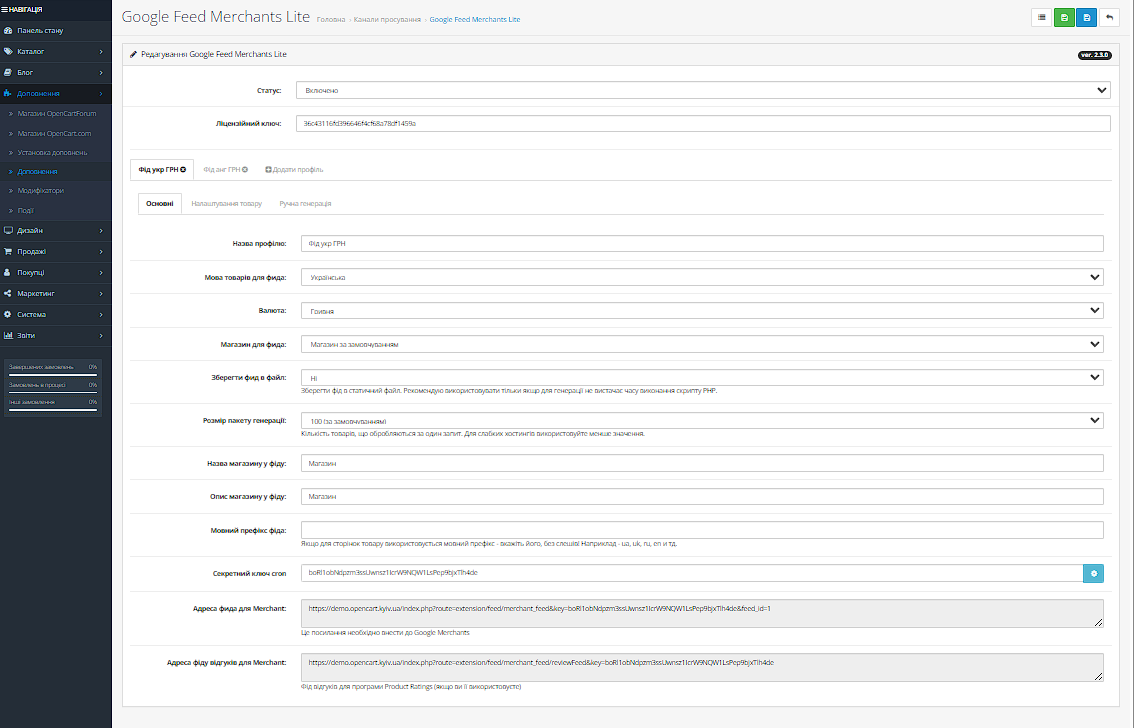Go to Канали просування breadcrumb
1134x728 pixels.
[x=387, y=20]
